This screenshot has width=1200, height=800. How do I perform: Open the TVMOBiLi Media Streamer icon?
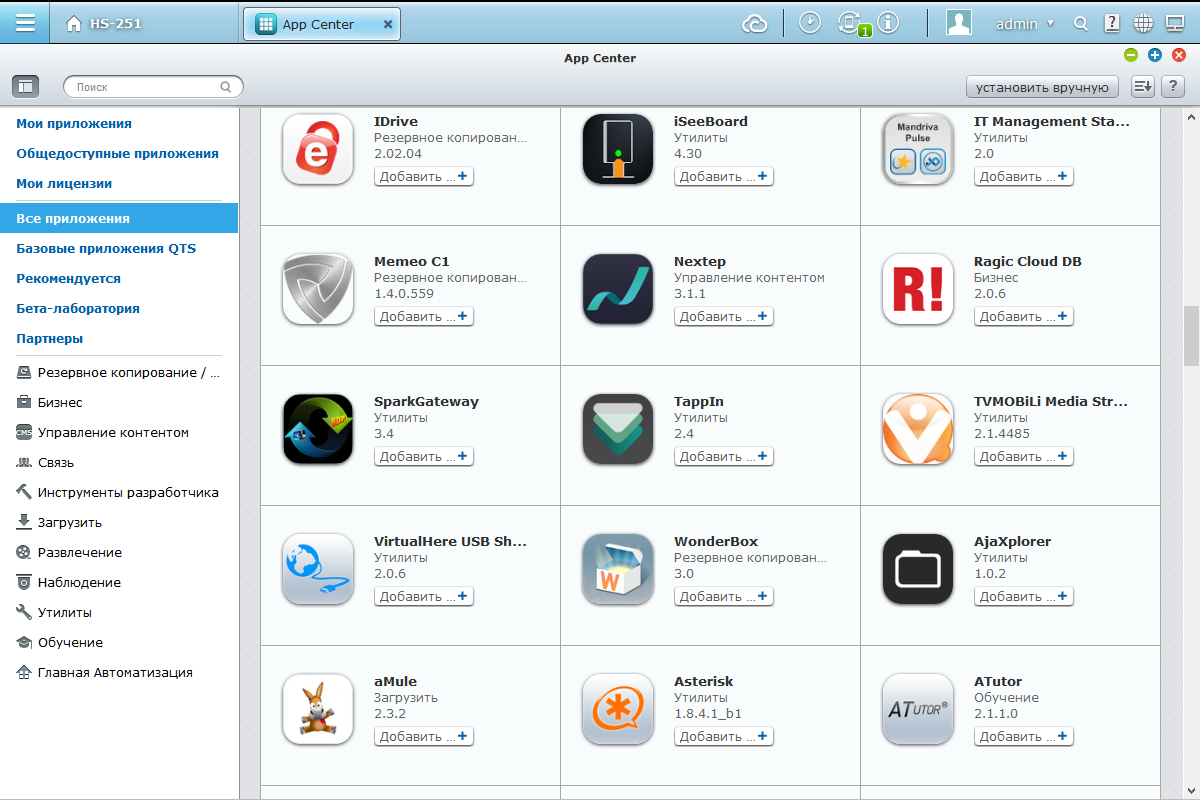tap(918, 429)
